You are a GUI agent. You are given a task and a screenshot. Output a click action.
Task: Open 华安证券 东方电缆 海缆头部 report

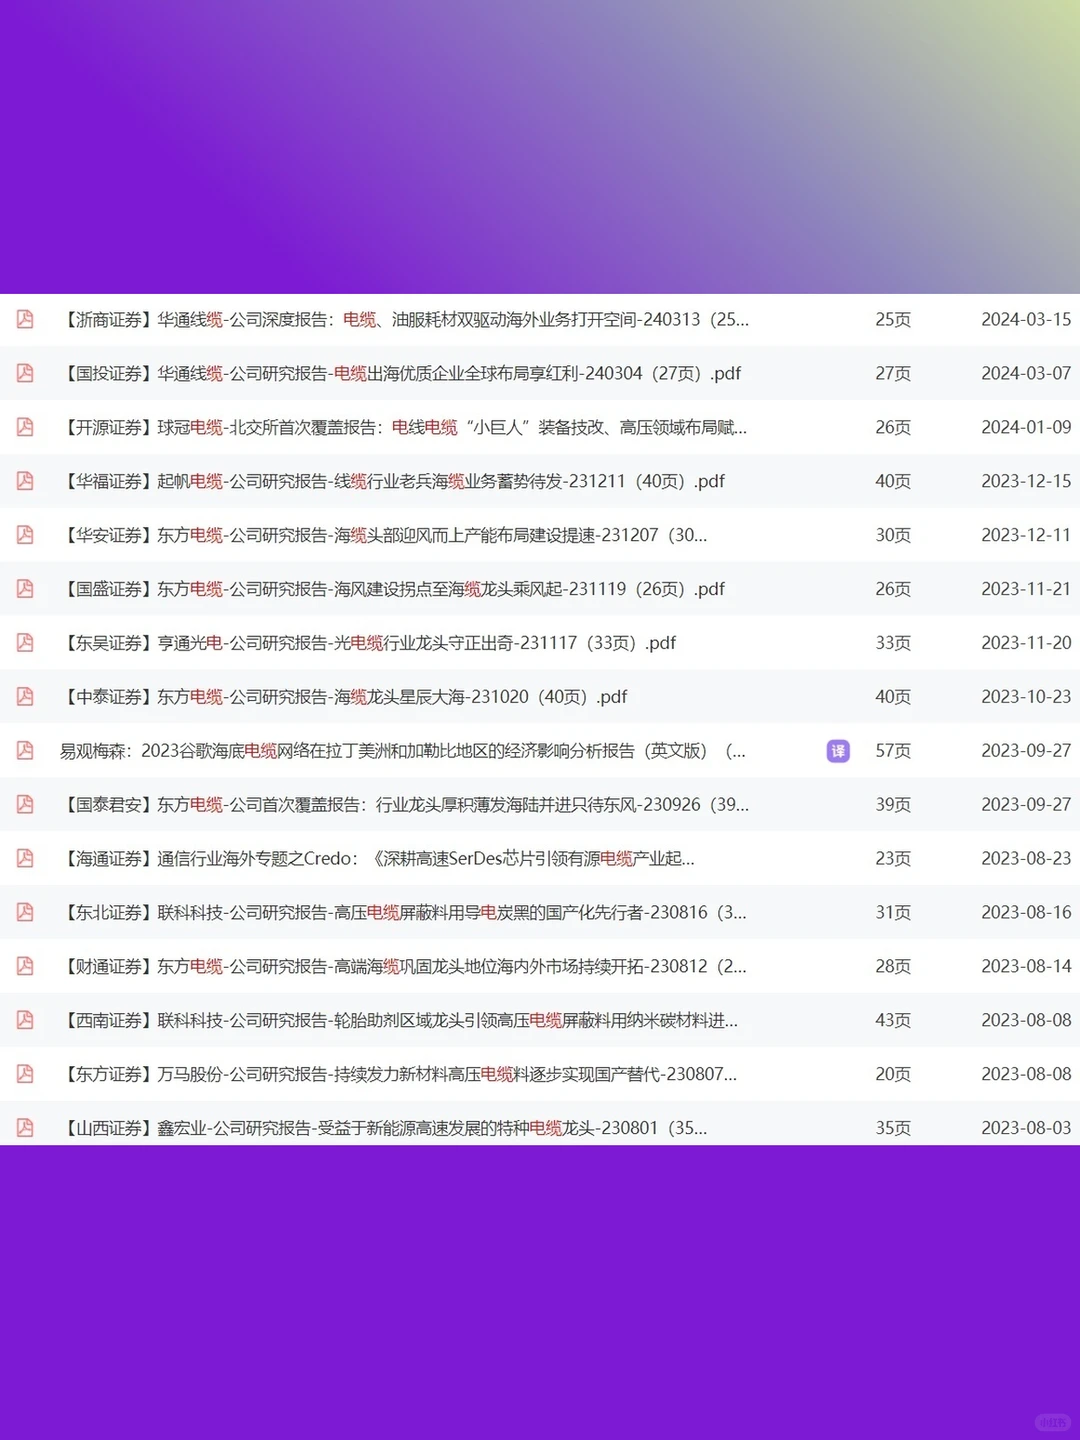384,536
